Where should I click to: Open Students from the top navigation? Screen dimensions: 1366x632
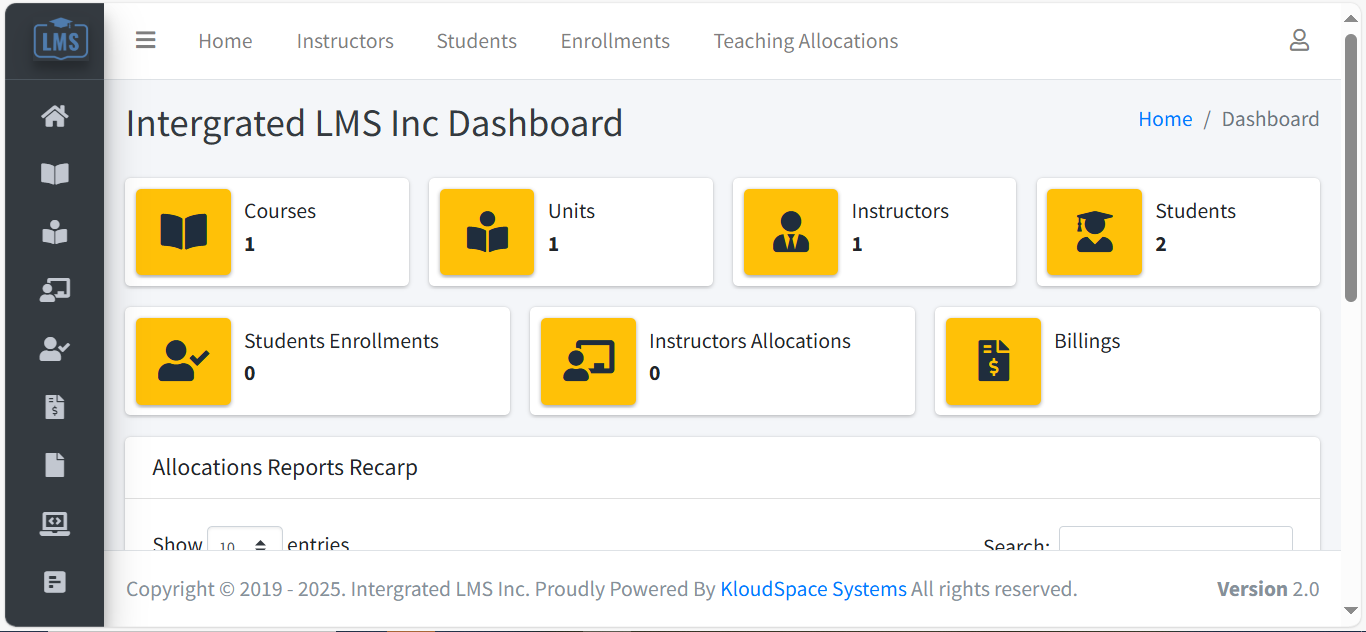point(476,41)
